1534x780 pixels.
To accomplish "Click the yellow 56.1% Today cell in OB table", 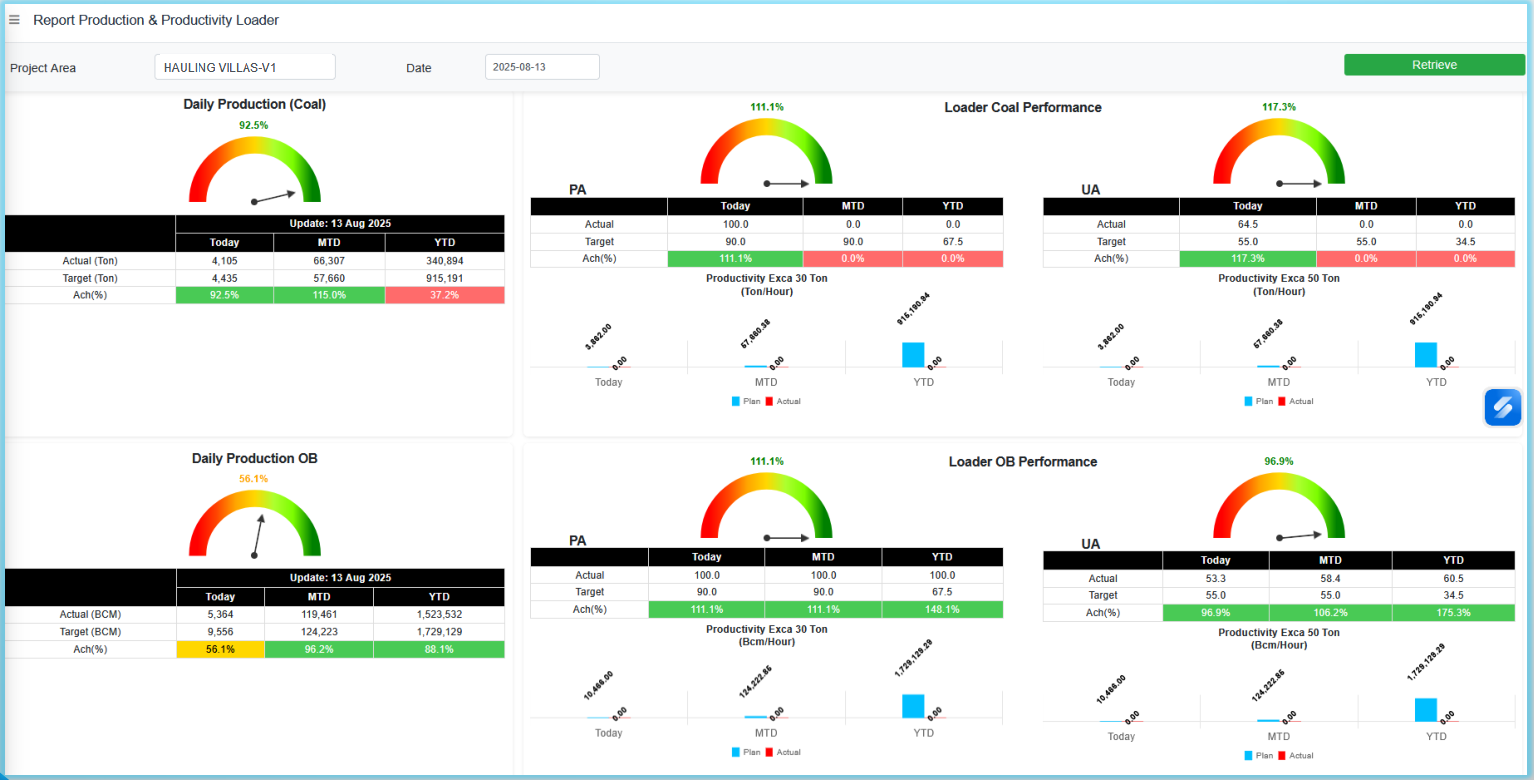I will coord(220,649).
